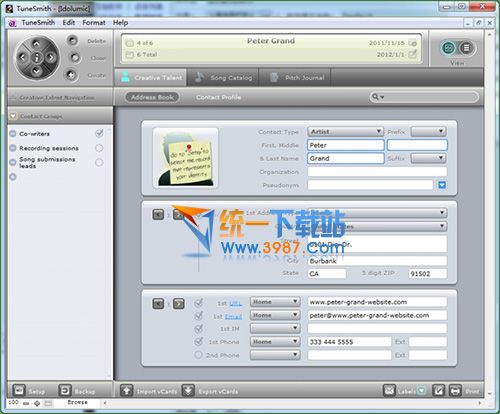Click the contact photo sticky note thumbnail
Screen dimensions: 500x414
tap(185, 158)
